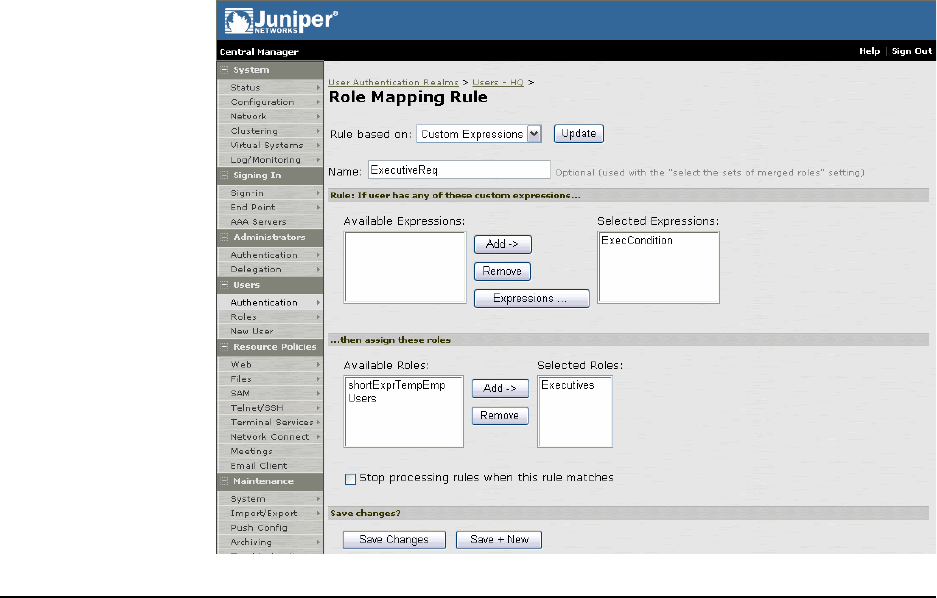Expand the Status submenu arrow
The image size is (937, 598).
318,88
